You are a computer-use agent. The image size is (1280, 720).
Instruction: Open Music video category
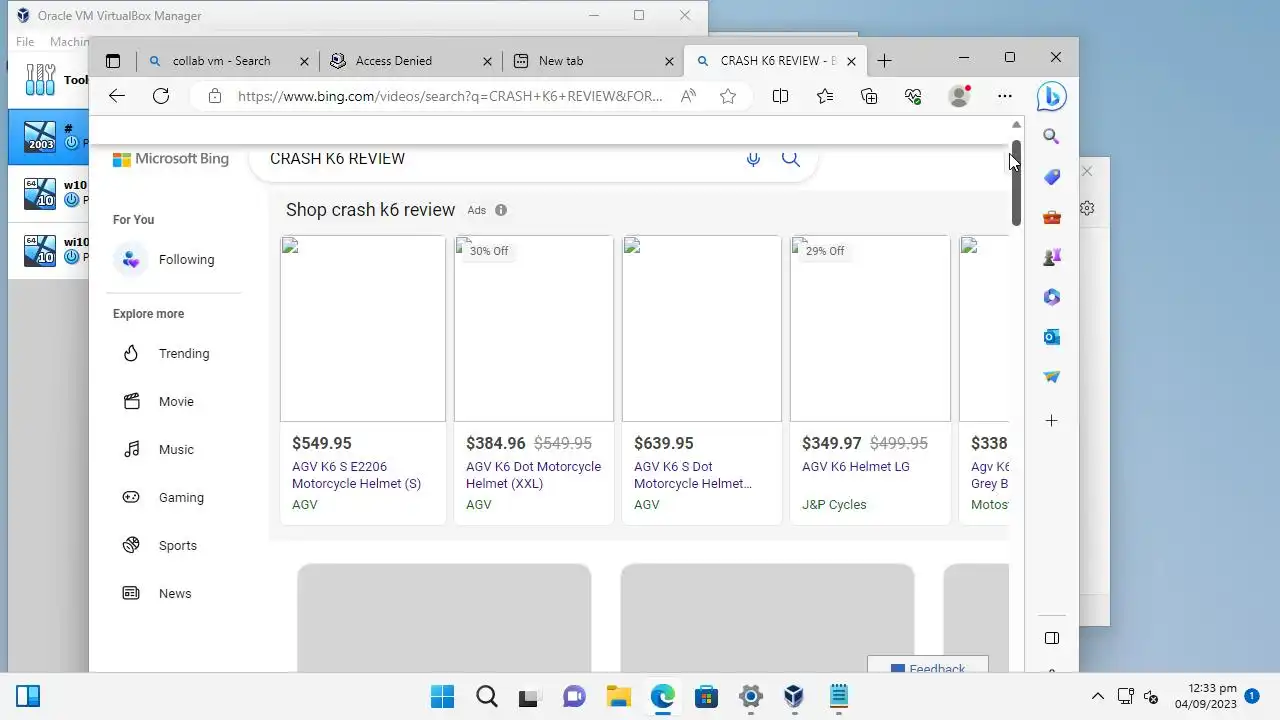[178, 450]
